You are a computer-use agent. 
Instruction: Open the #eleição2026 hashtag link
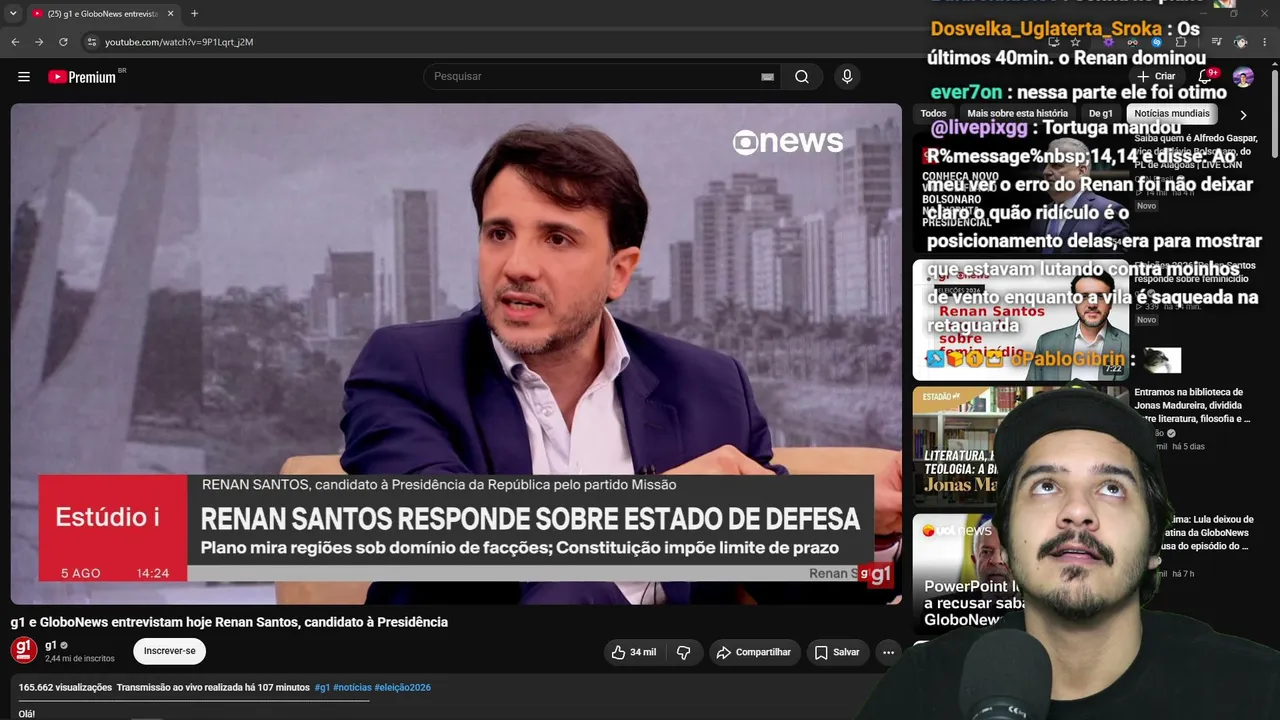(403, 688)
